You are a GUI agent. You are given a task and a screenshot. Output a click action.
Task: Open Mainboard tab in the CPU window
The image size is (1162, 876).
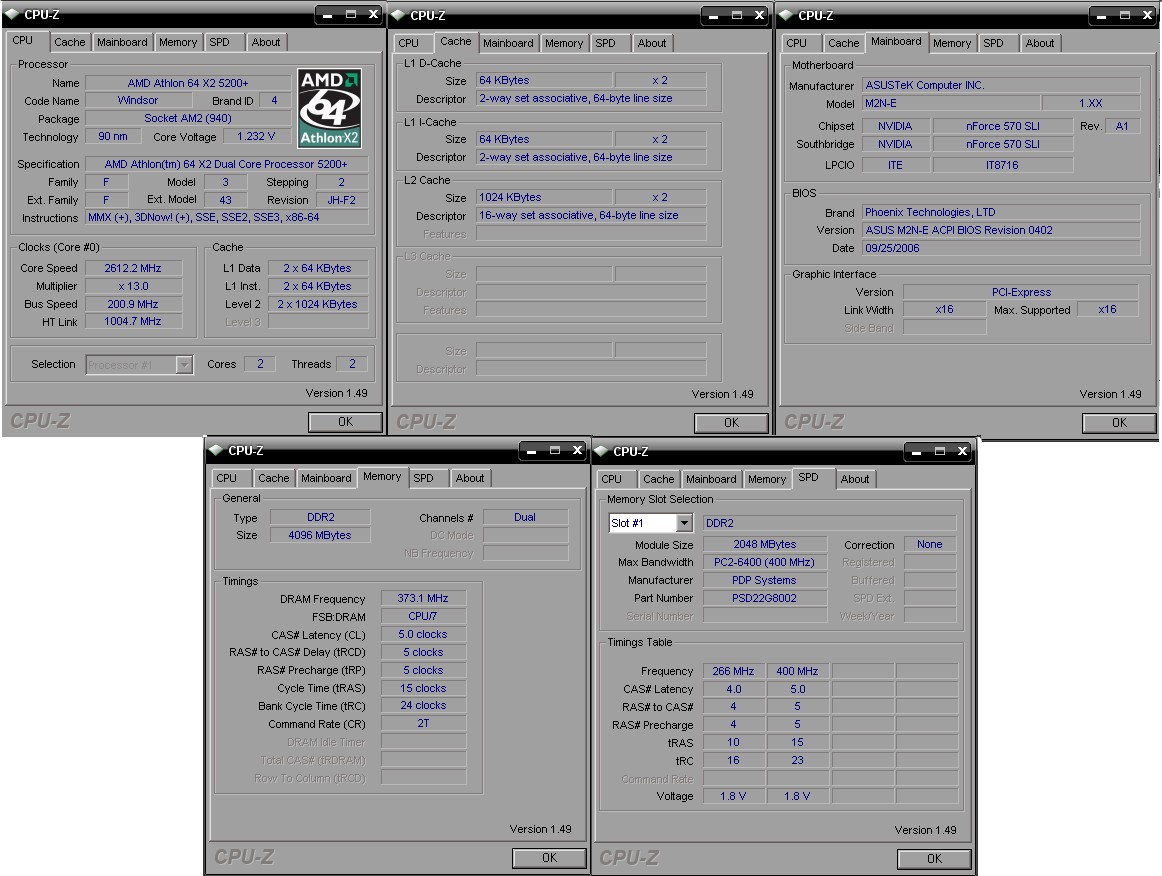[x=122, y=42]
